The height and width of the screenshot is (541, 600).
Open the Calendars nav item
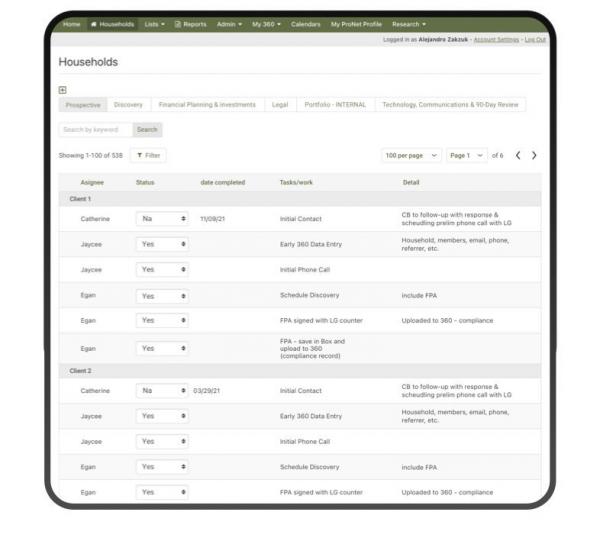click(305, 24)
